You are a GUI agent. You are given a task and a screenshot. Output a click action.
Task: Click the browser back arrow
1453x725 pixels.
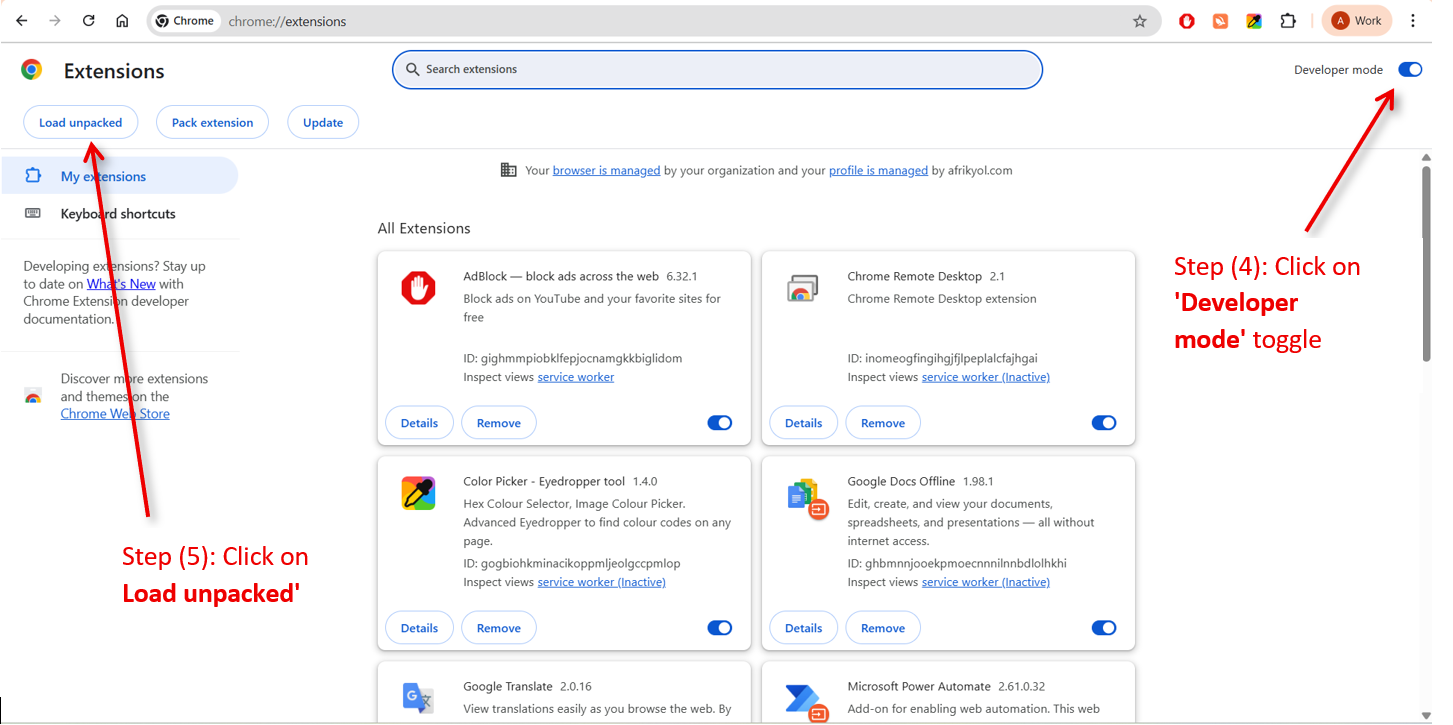pos(22,21)
